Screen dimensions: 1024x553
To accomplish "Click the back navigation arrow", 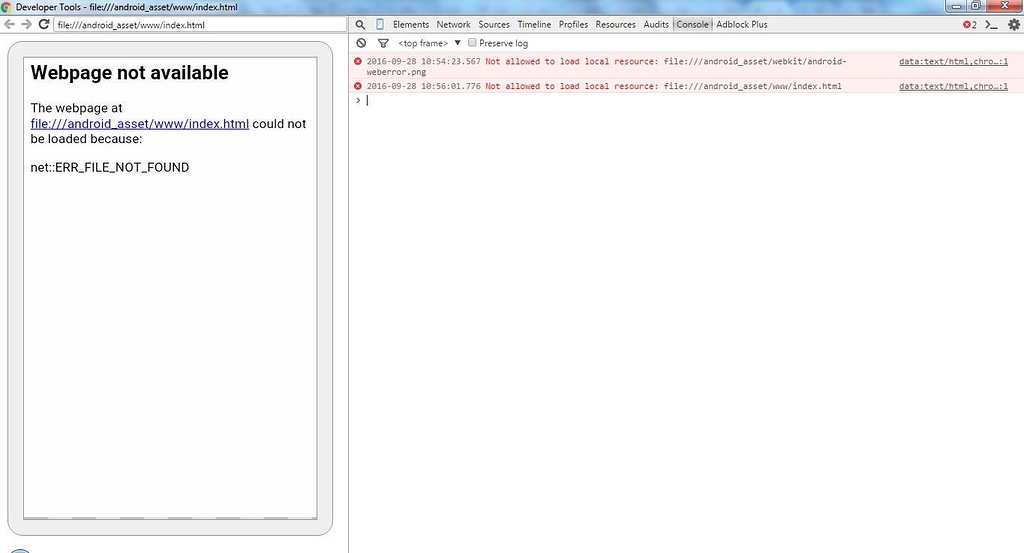I will click(x=9, y=24).
